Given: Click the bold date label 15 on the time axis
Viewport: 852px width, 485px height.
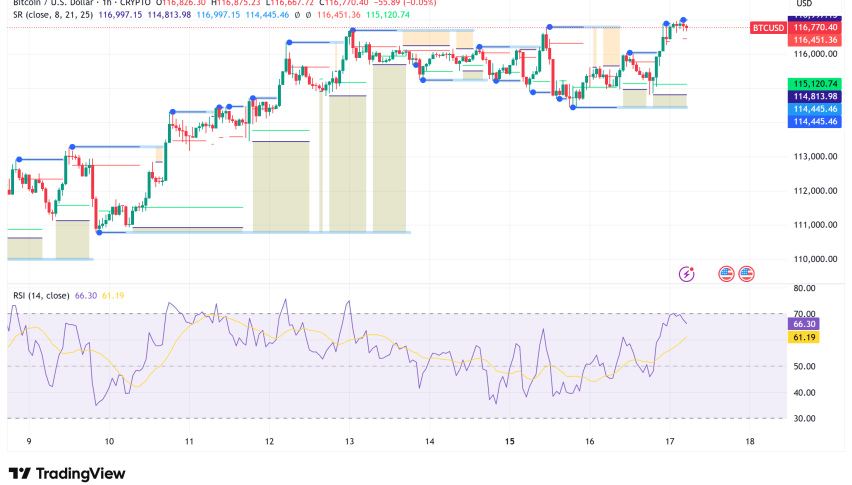Looking at the screenshot, I should click(x=510, y=442).
